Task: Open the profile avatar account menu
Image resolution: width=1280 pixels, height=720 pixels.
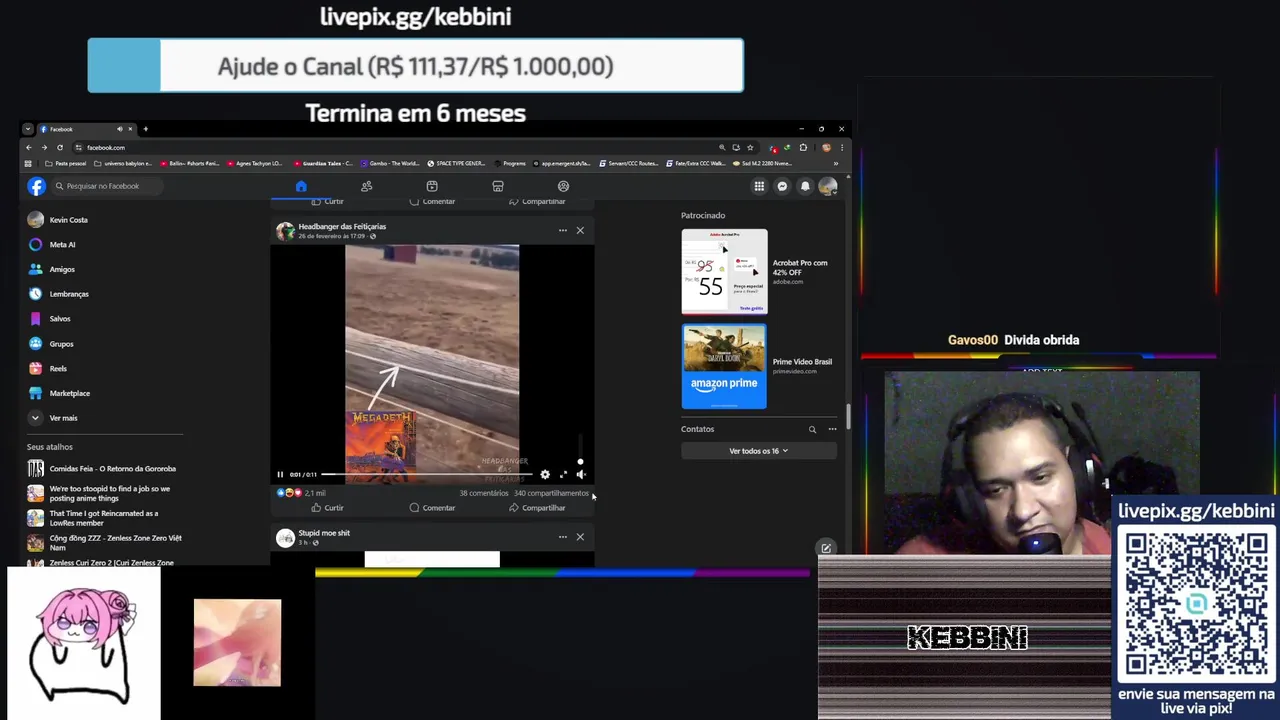Action: click(x=828, y=186)
